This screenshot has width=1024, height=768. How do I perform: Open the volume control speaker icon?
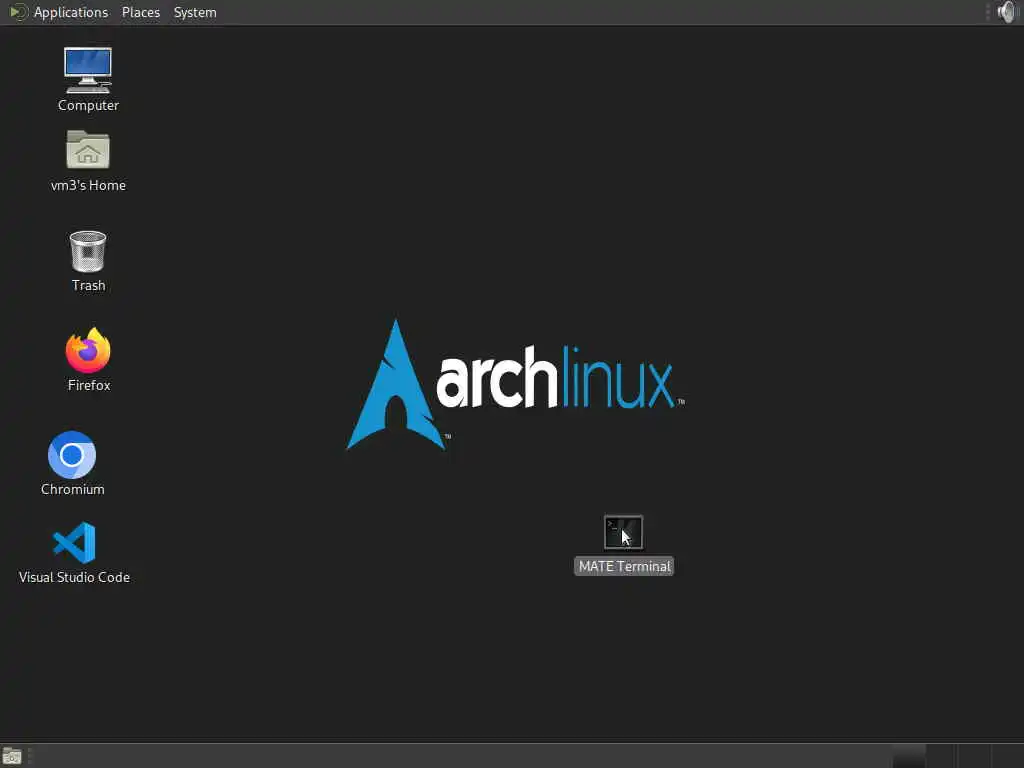(1008, 12)
